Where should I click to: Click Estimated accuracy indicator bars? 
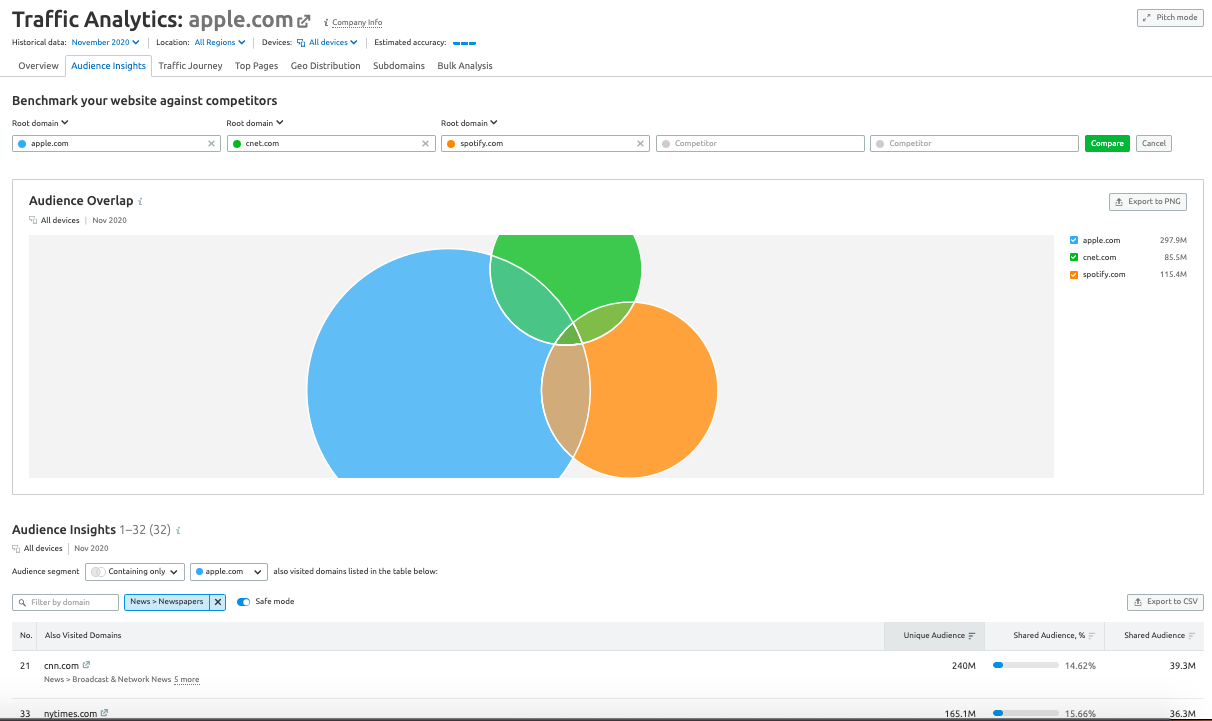464,43
